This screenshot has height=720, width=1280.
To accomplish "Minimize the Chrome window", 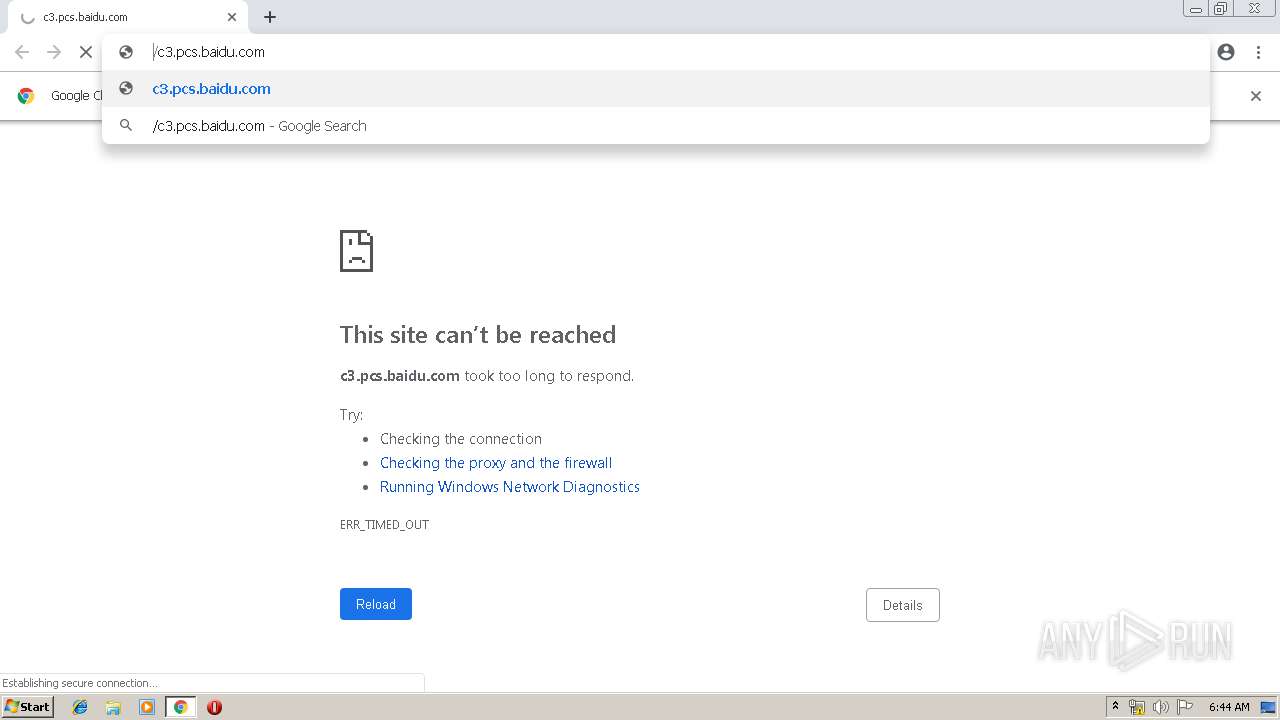I will (1195, 9).
